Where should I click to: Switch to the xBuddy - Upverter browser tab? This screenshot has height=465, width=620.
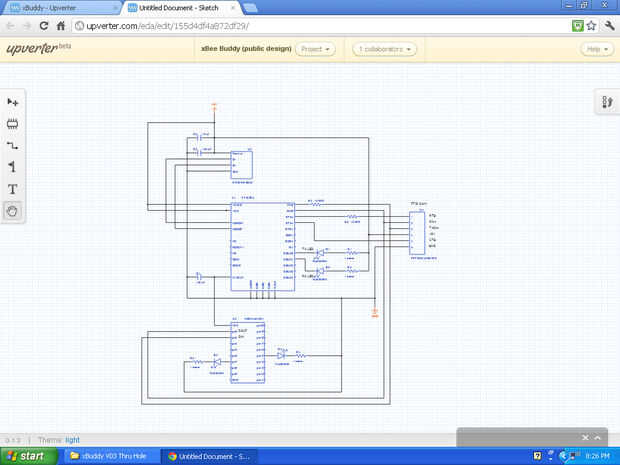tap(61, 8)
